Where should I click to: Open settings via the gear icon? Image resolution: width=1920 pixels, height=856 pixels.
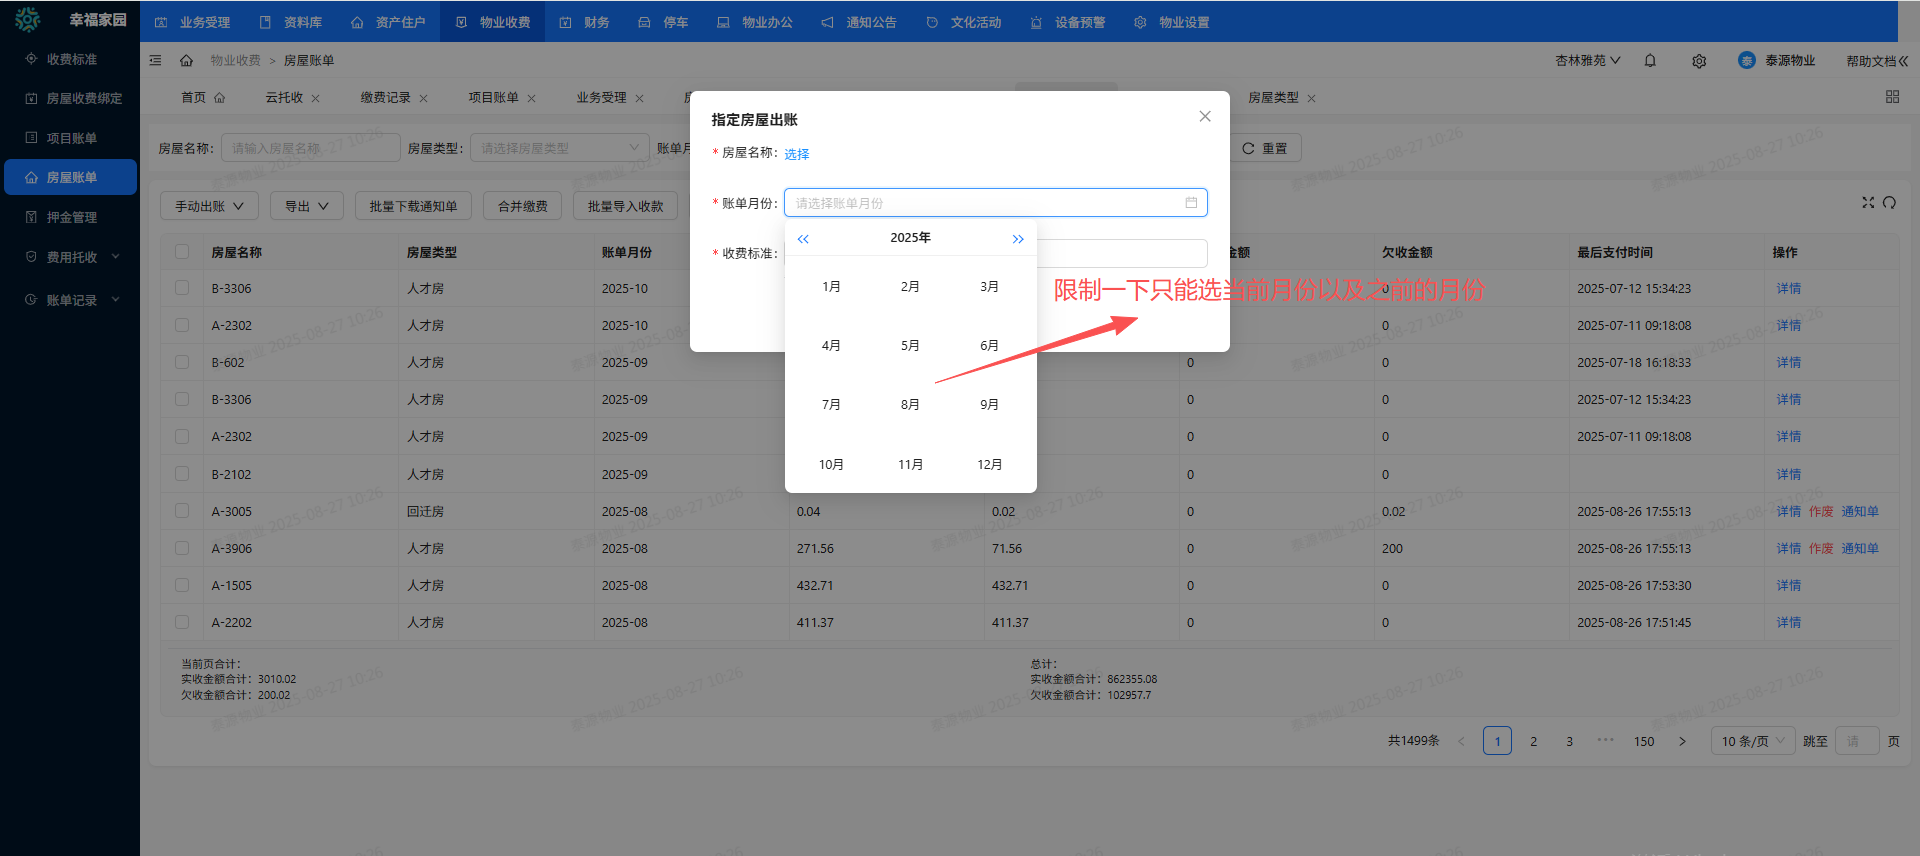1699,61
